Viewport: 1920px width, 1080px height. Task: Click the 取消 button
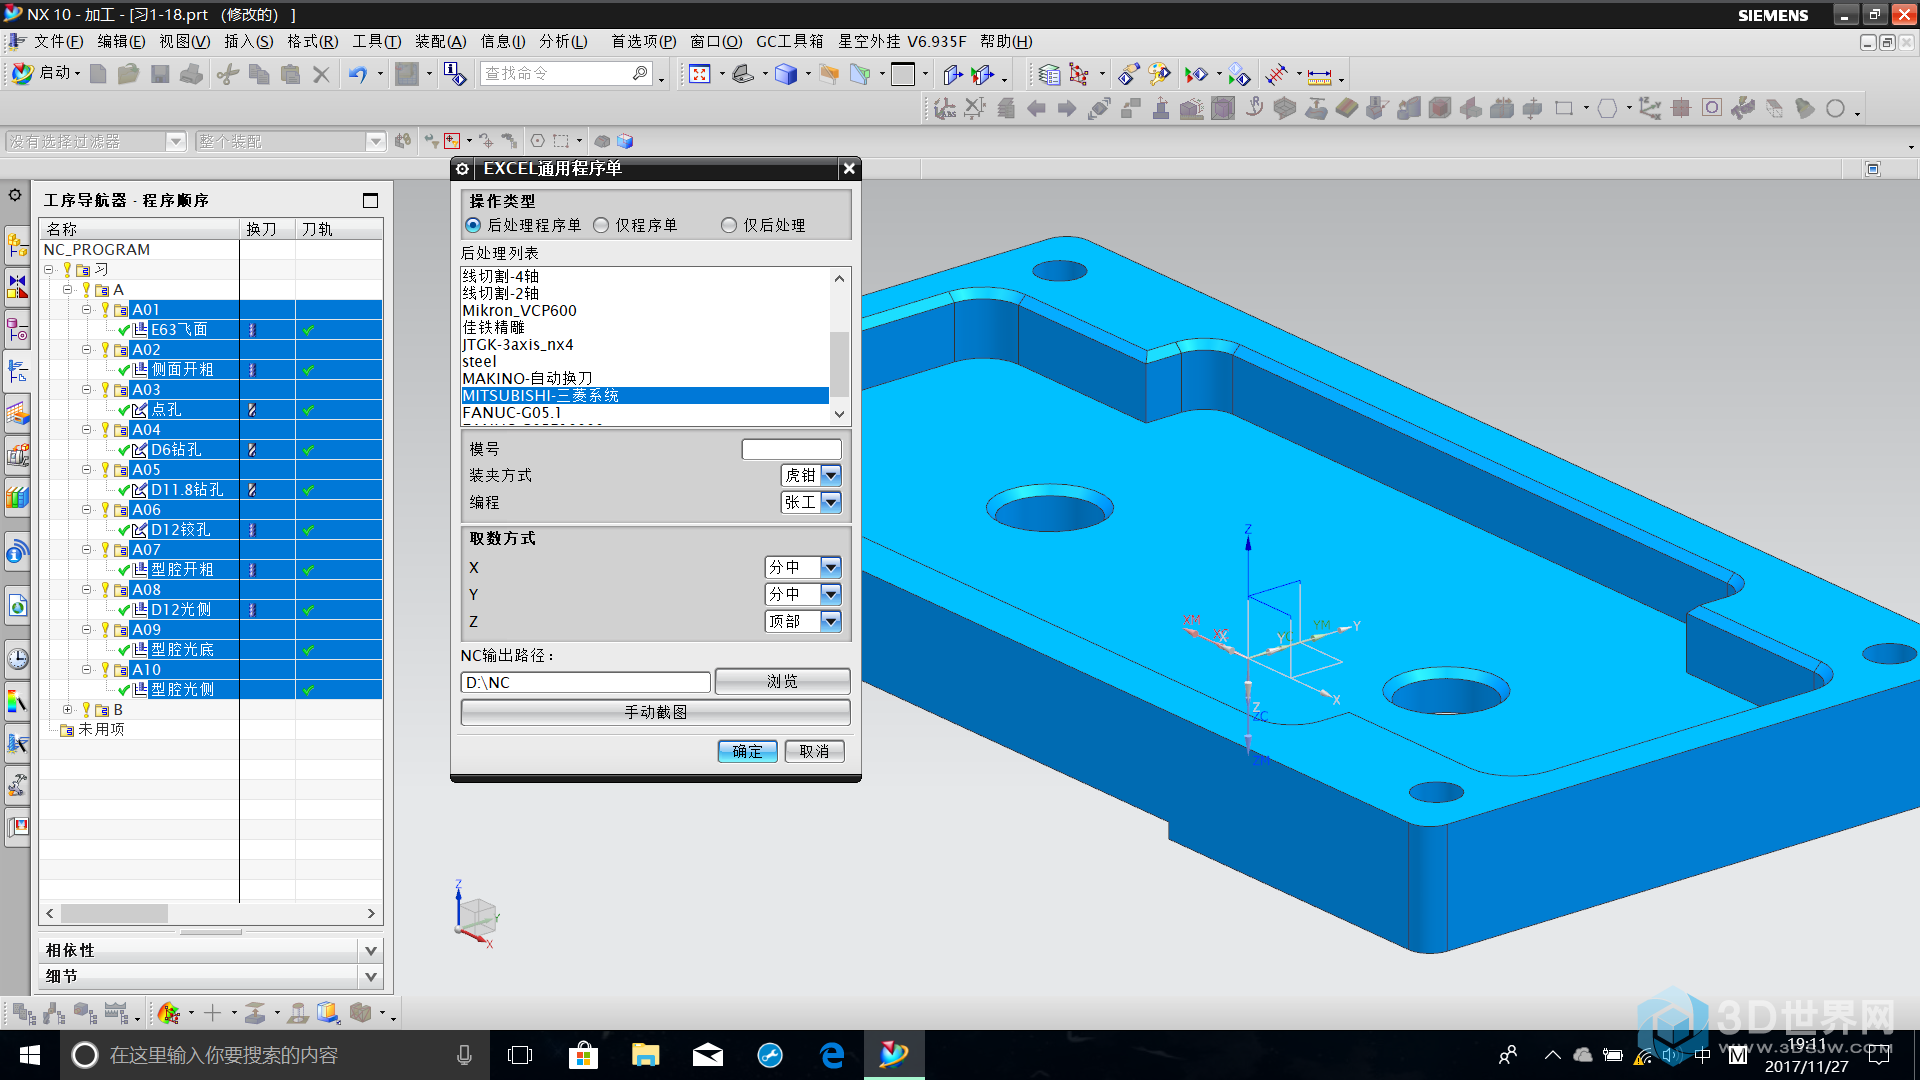814,751
